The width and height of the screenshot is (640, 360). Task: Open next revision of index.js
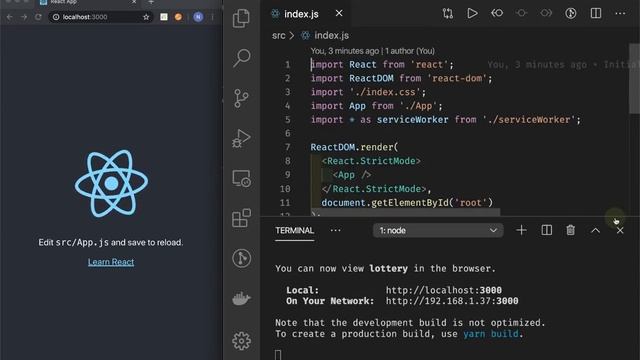click(x=546, y=13)
